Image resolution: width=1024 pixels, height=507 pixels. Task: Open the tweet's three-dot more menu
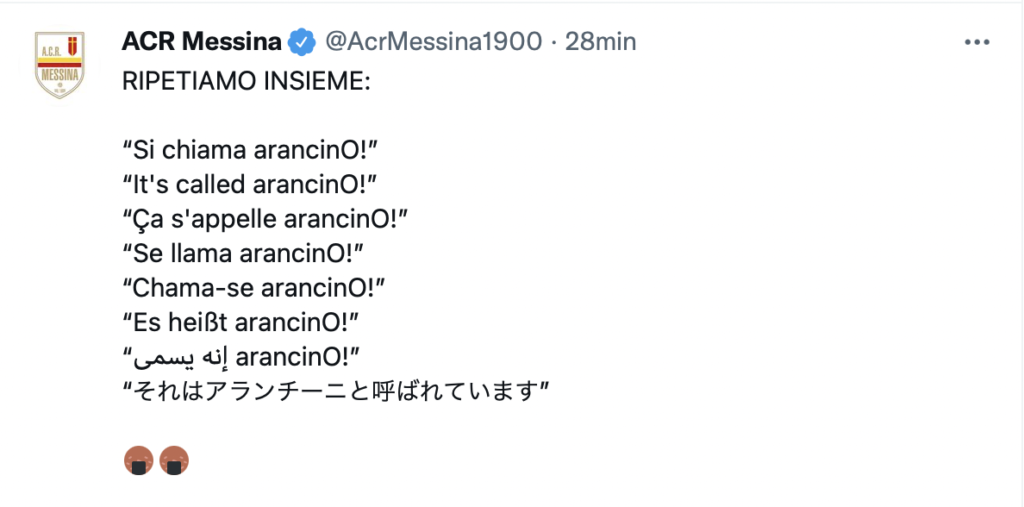976,42
